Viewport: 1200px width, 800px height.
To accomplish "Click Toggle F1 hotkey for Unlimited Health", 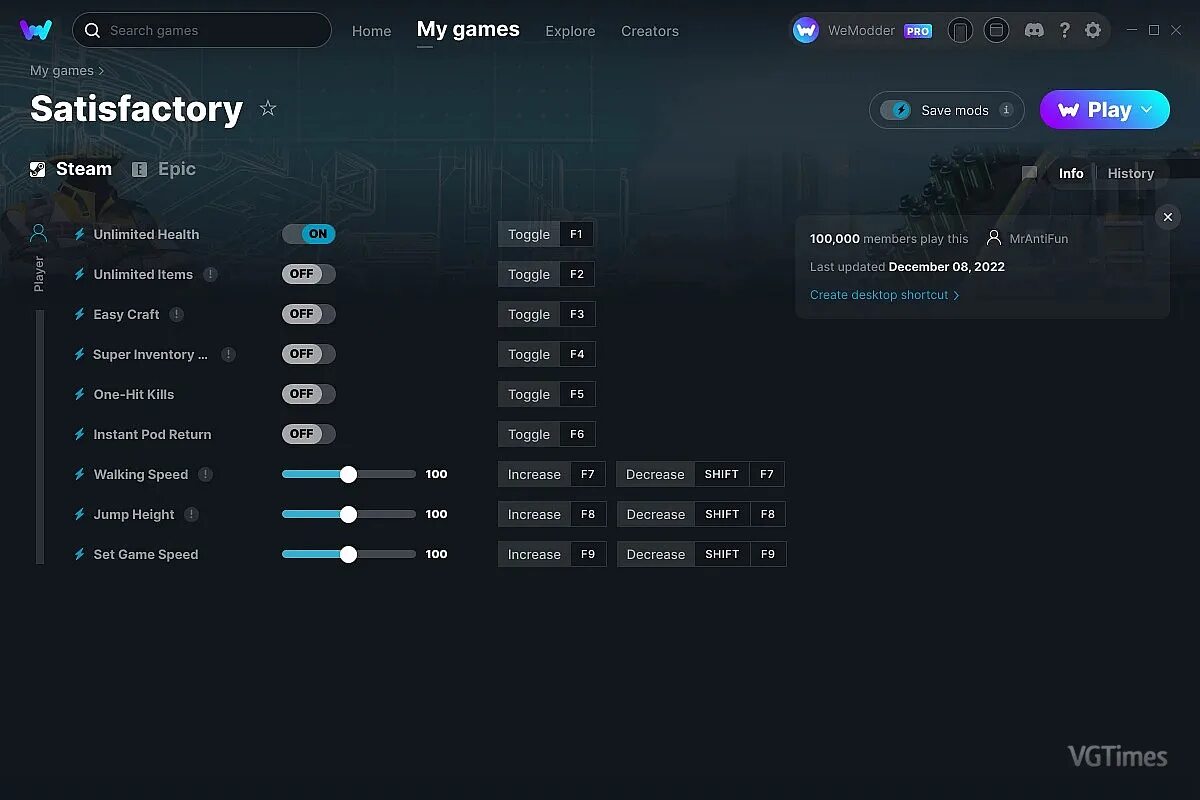I will 546,234.
